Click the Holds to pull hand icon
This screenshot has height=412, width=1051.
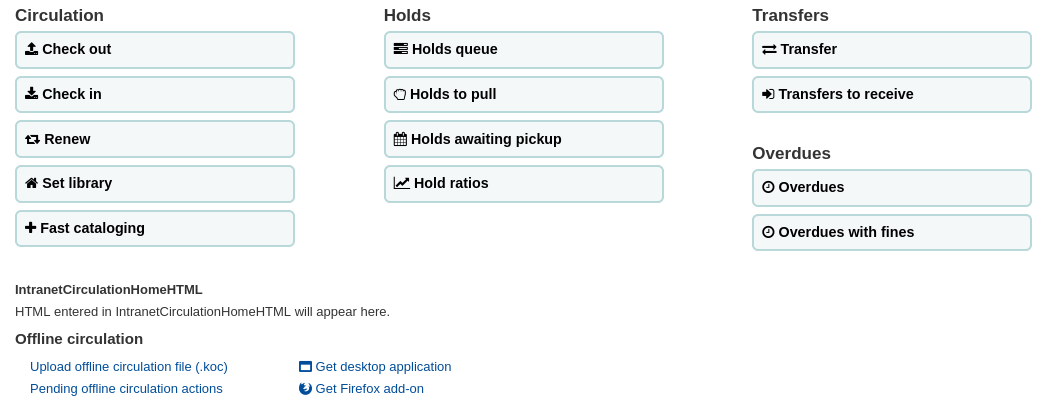pyautogui.click(x=400, y=94)
